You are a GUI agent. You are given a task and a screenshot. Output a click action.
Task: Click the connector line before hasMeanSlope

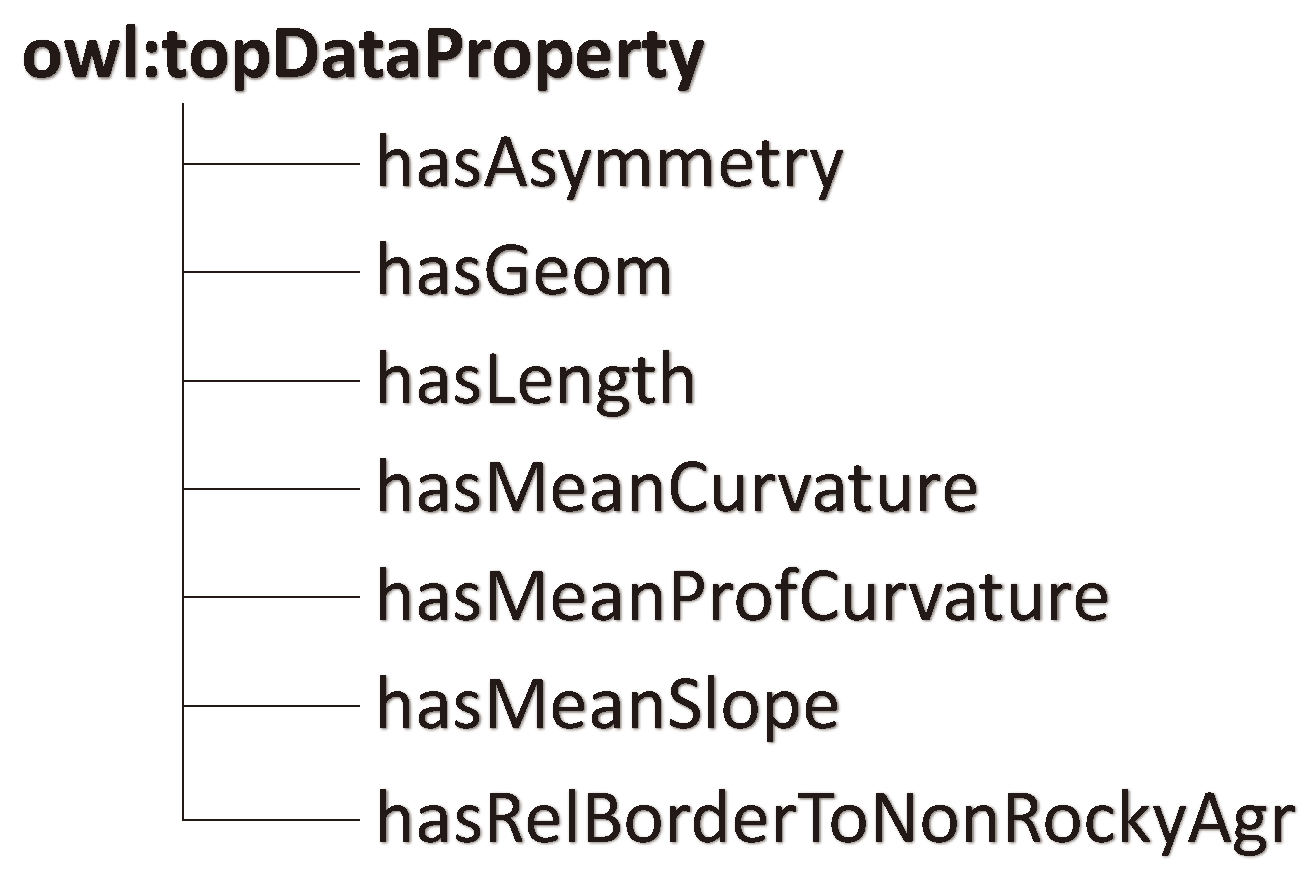(x=272, y=705)
